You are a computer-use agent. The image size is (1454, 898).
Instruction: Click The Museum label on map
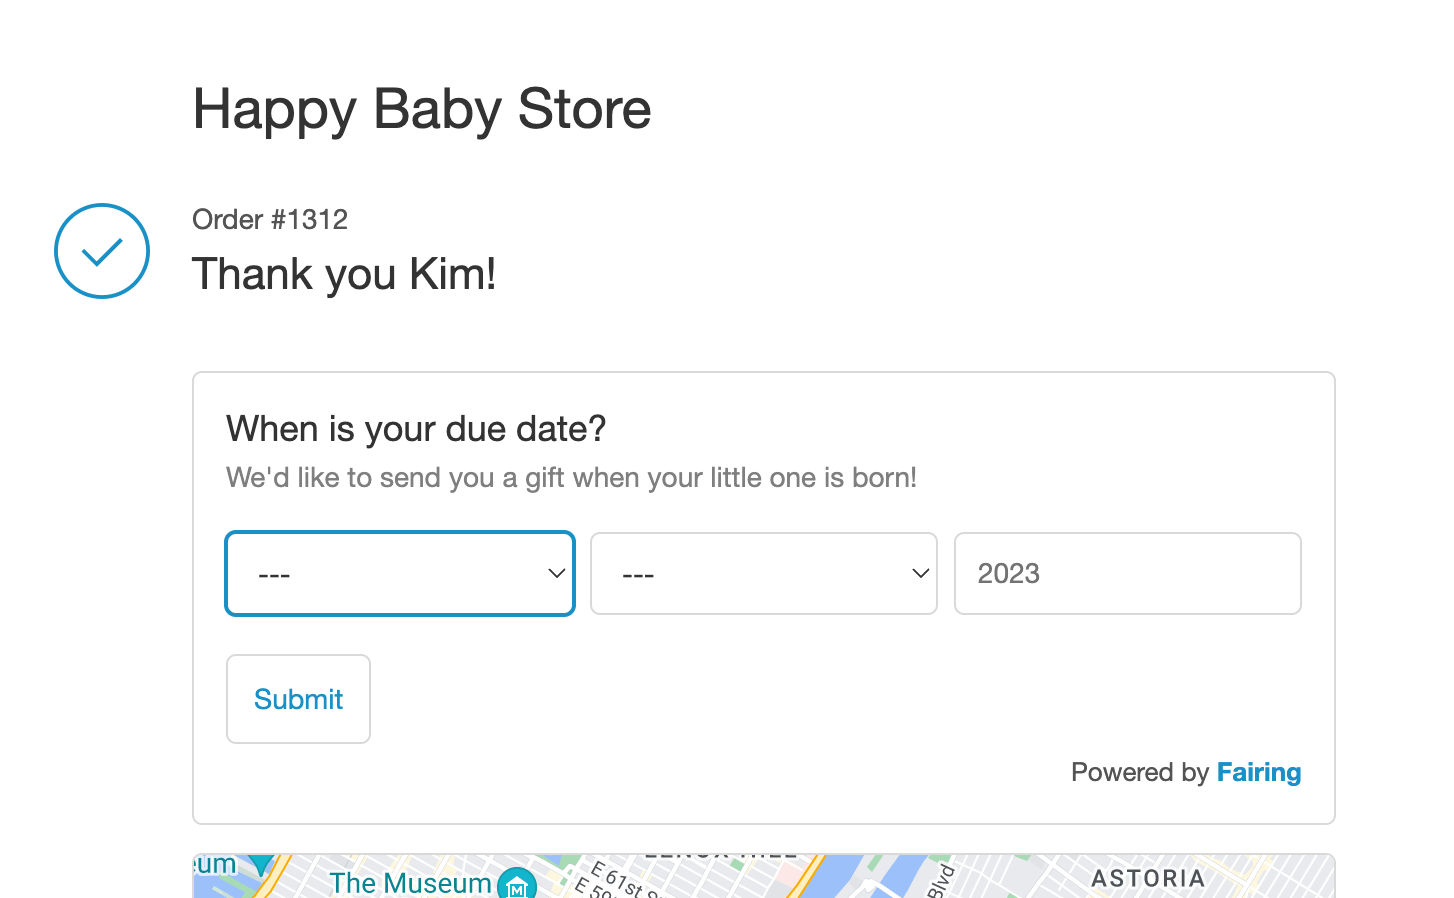click(x=410, y=883)
